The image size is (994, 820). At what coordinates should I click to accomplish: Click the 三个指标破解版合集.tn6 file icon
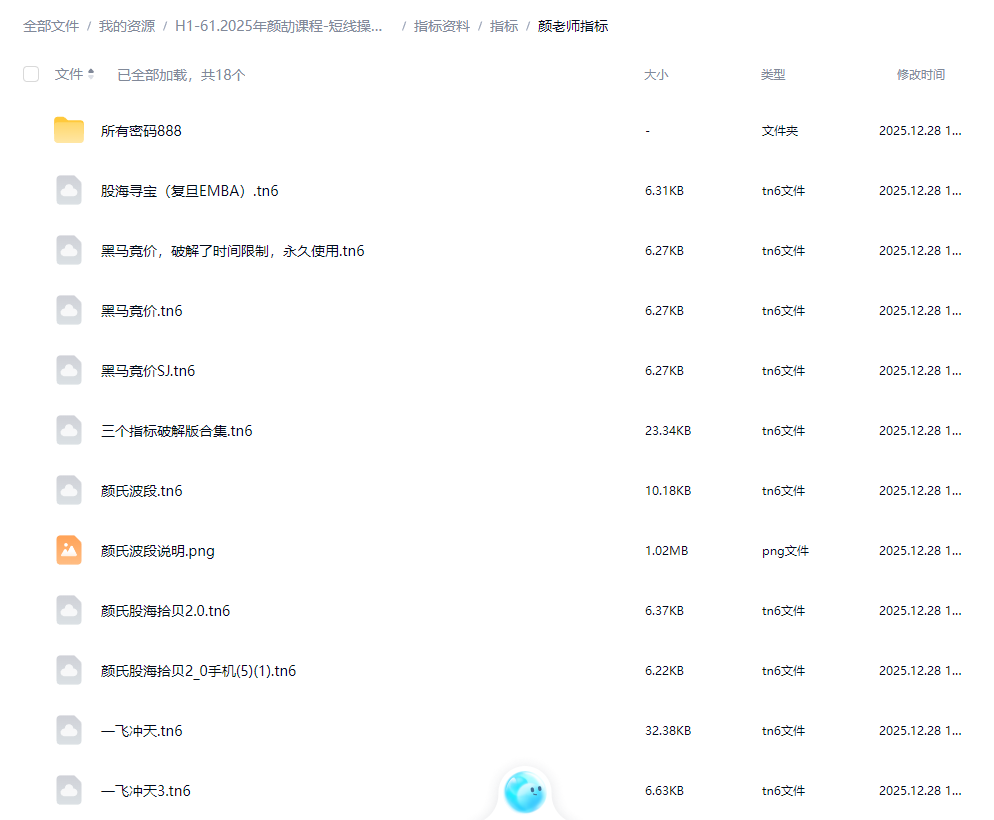click(68, 430)
